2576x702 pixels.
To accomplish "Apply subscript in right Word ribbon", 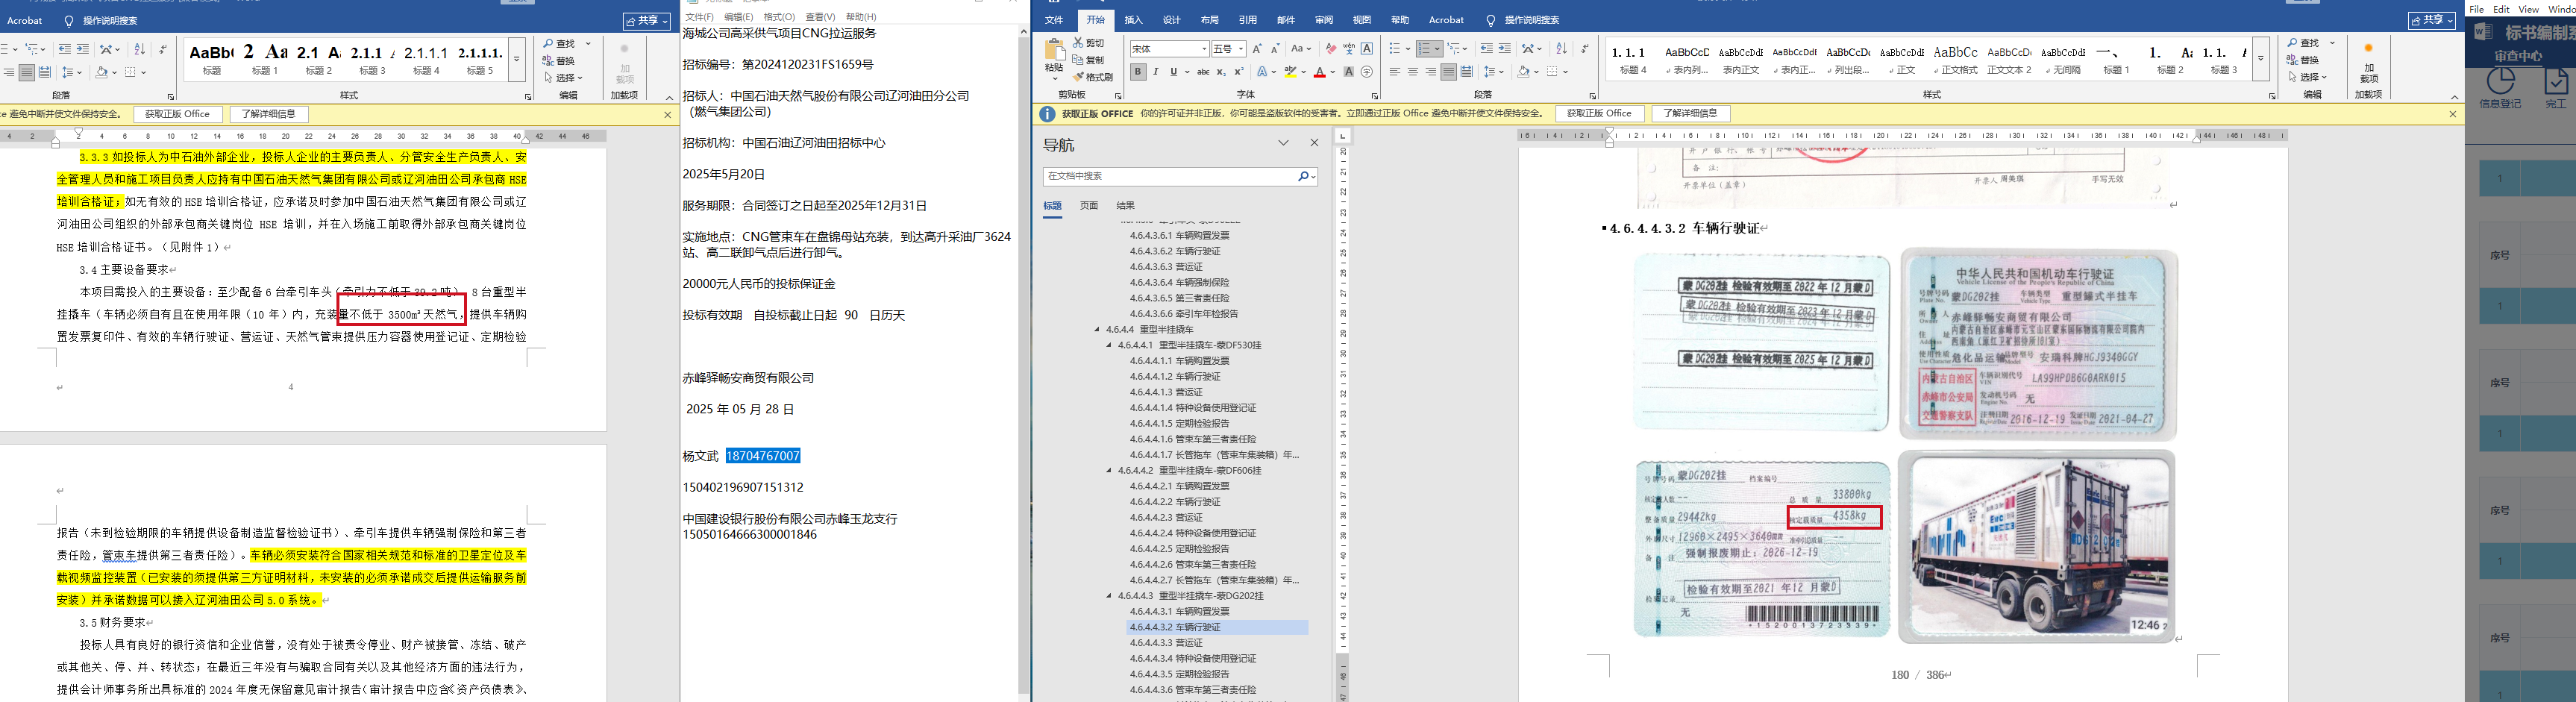I will tap(1222, 72).
